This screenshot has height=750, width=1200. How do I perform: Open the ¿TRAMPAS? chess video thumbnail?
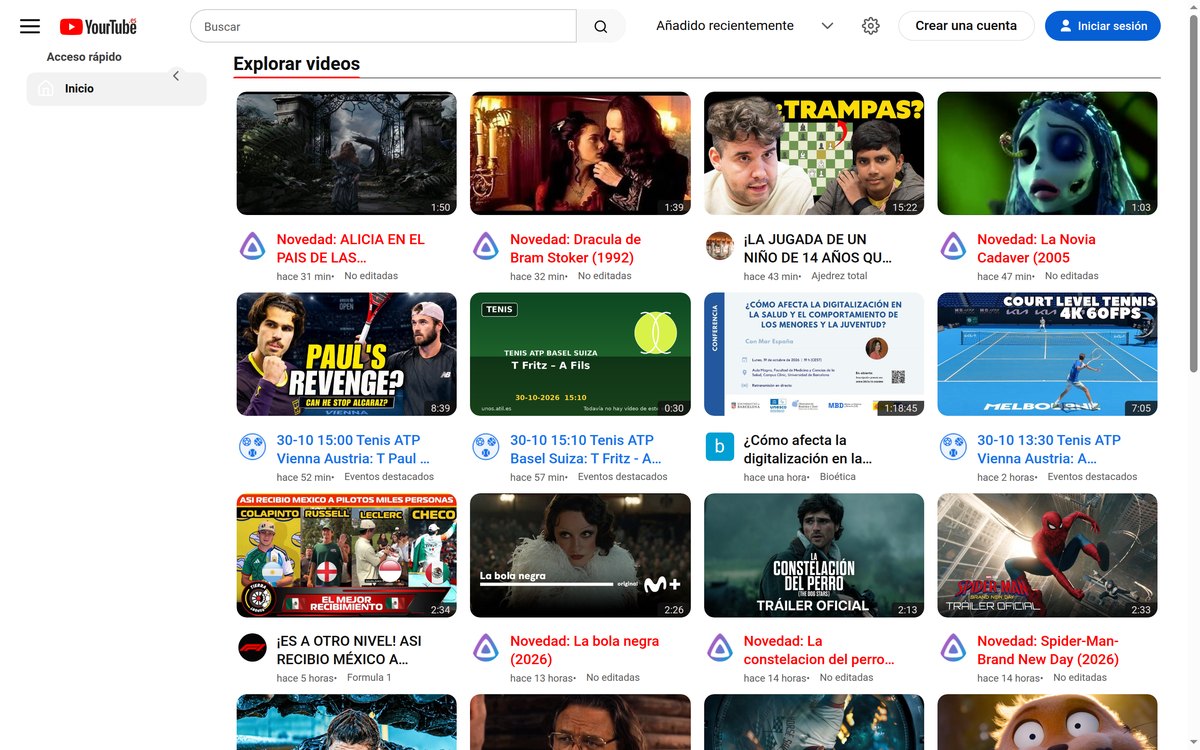(814, 154)
